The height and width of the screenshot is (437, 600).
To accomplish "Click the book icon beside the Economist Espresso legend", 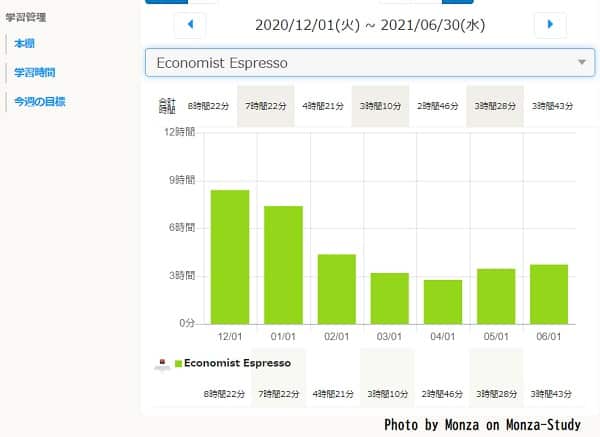I will pyautogui.click(x=161, y=364).
